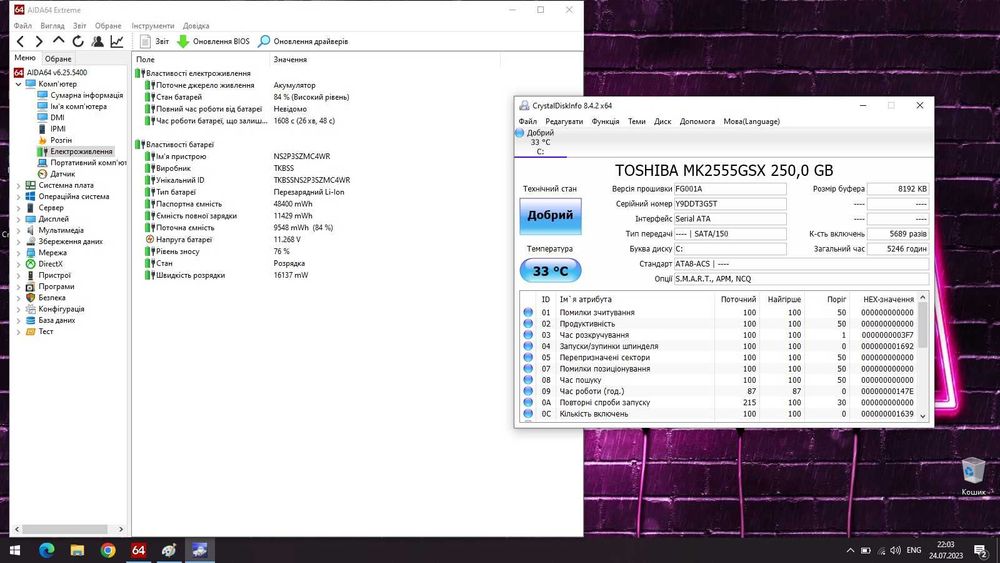Image resolution: width=1000 pixels, height=563 pixels.
Task: Click the AIDA64 Up level arrow
Action: 58,41
